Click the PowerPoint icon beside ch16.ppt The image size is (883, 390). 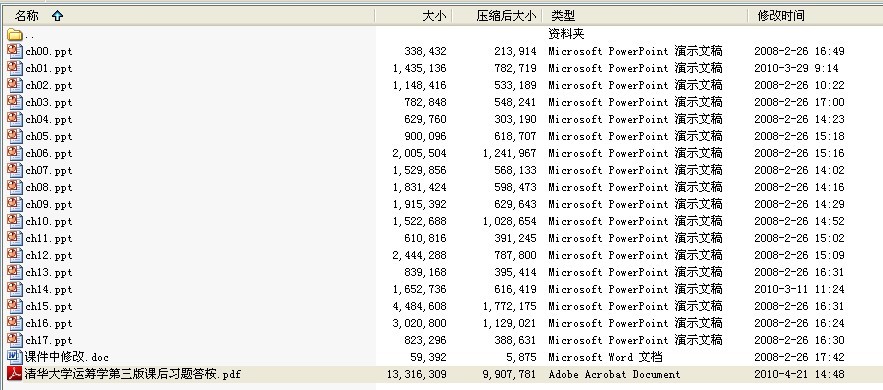[15, 322]
